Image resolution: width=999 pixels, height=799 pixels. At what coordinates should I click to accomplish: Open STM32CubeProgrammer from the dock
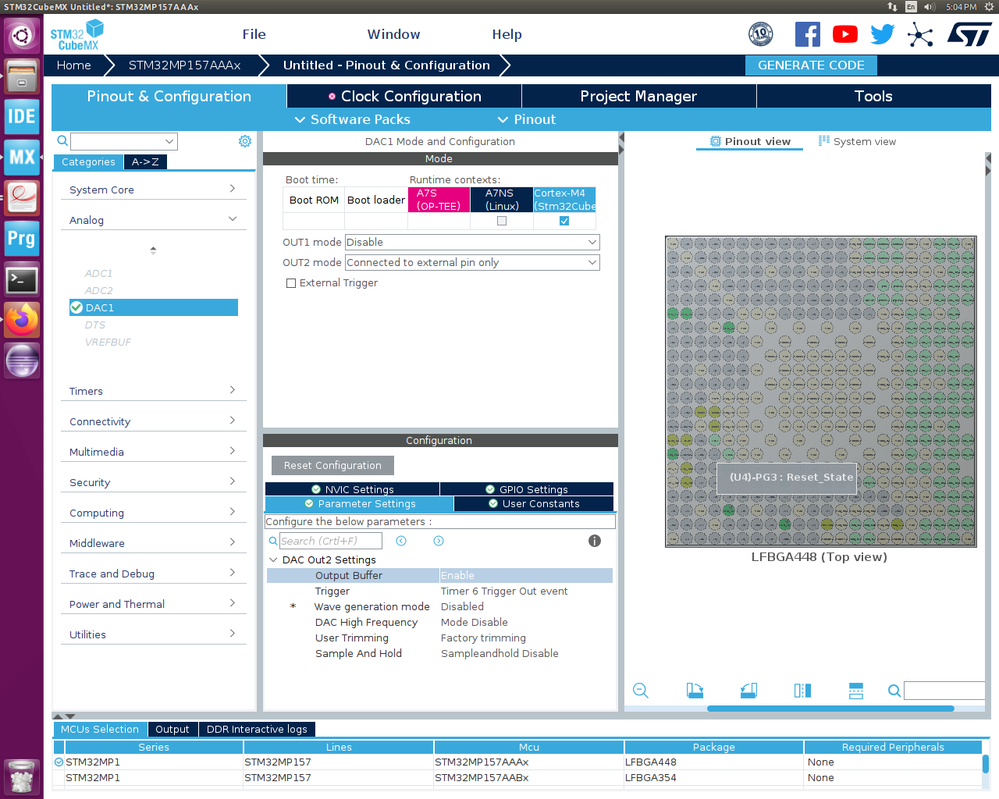pyautogui.click(x=22, y=238)
